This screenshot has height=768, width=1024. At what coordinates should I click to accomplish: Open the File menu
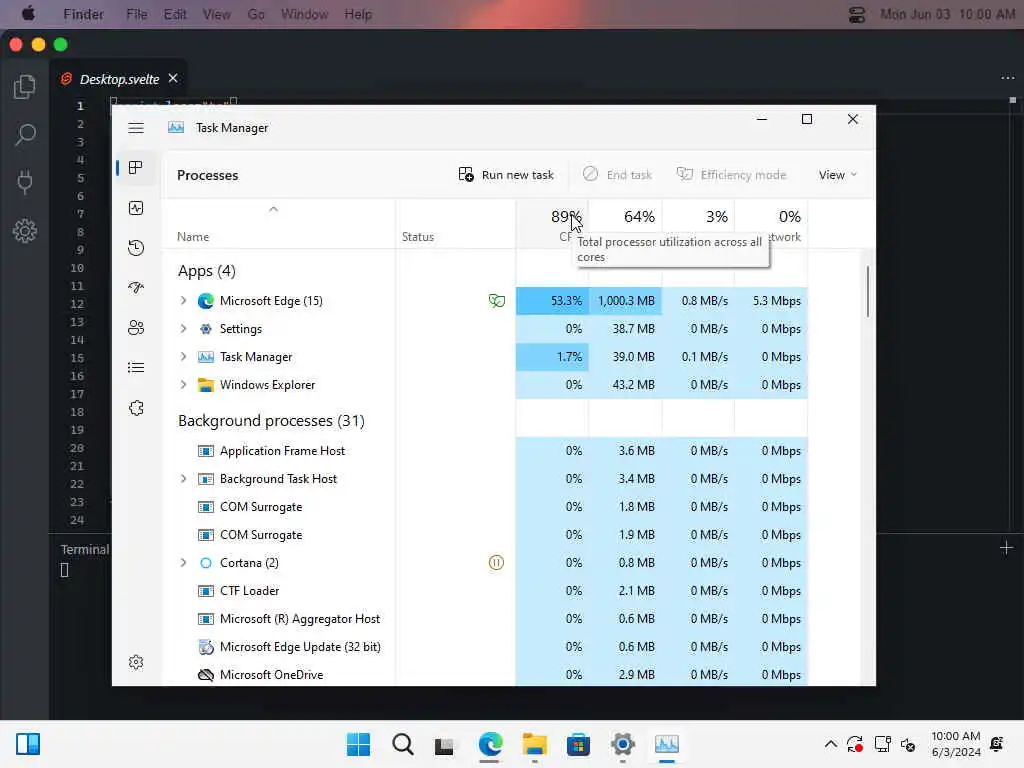136,14
